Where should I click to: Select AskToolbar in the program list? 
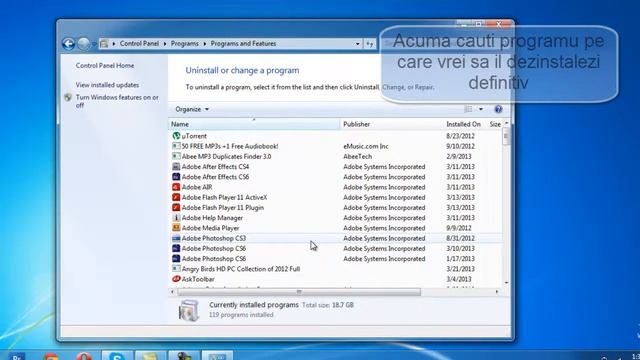point(198,279)
